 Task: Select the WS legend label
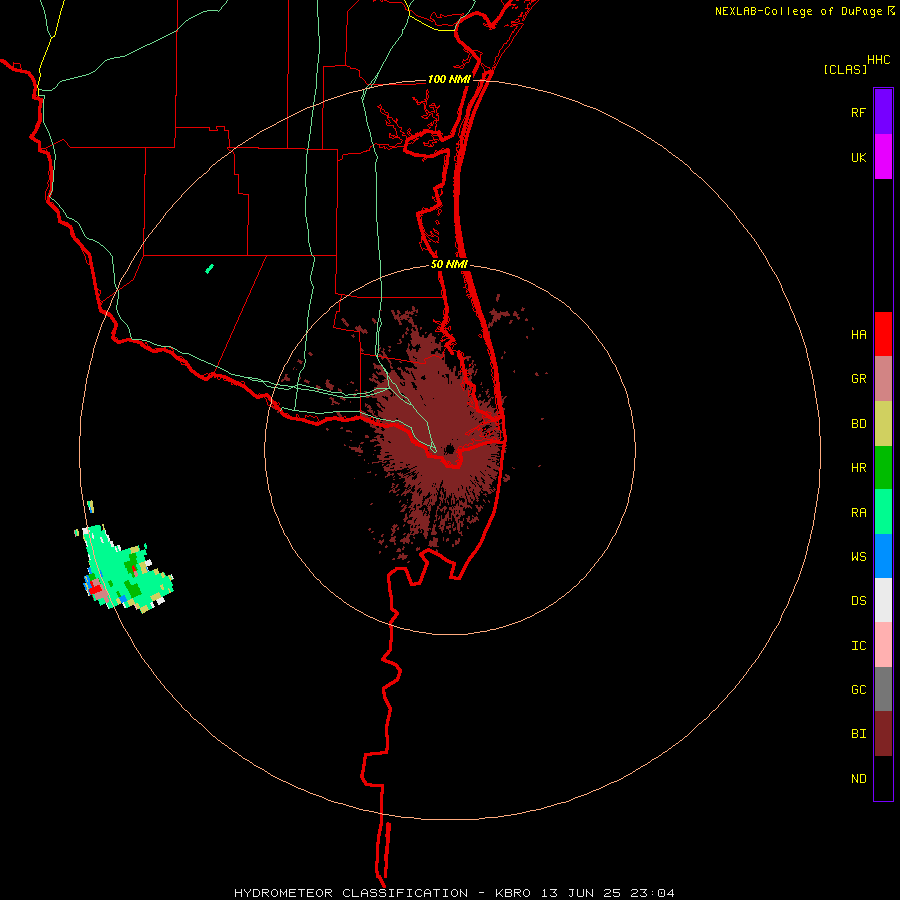(x=858, y=557)
